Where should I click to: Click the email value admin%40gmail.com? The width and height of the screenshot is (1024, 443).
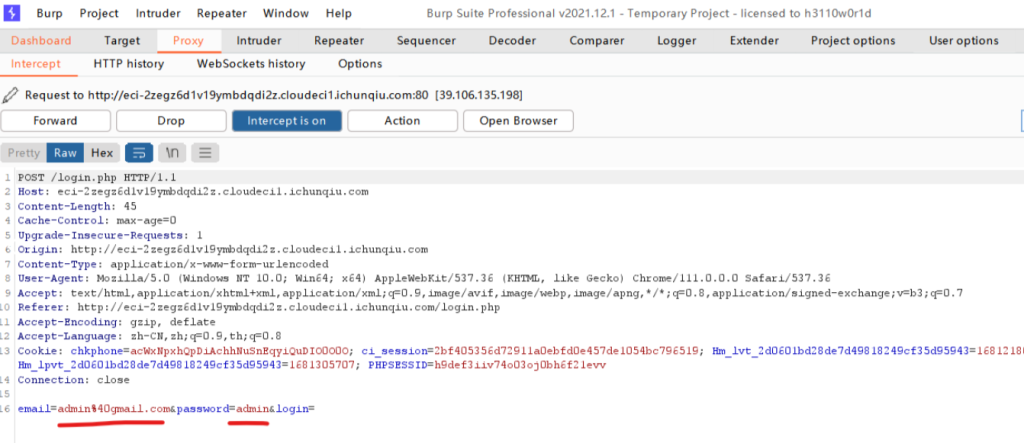[x=114, y=408]
